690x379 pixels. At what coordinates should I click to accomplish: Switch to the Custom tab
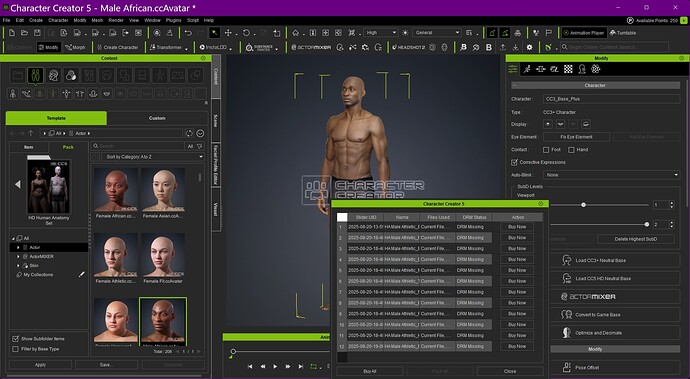(157, 118)
